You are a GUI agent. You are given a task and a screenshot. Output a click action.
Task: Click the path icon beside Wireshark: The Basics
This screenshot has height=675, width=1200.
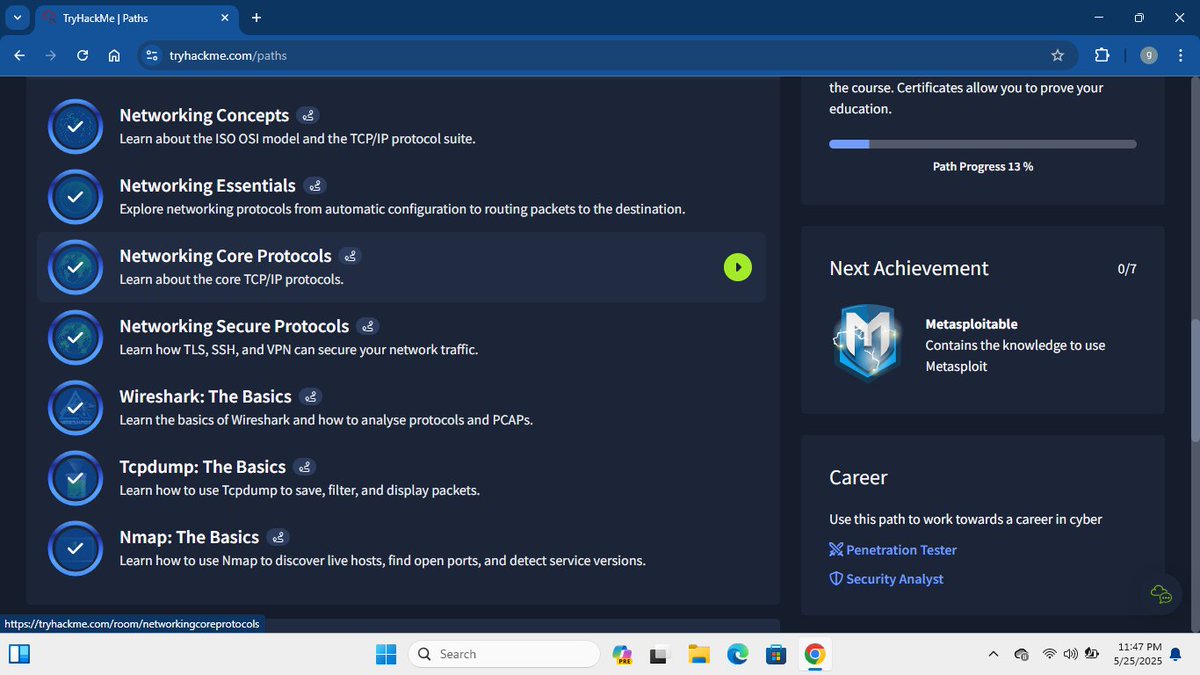pos(311,397)
